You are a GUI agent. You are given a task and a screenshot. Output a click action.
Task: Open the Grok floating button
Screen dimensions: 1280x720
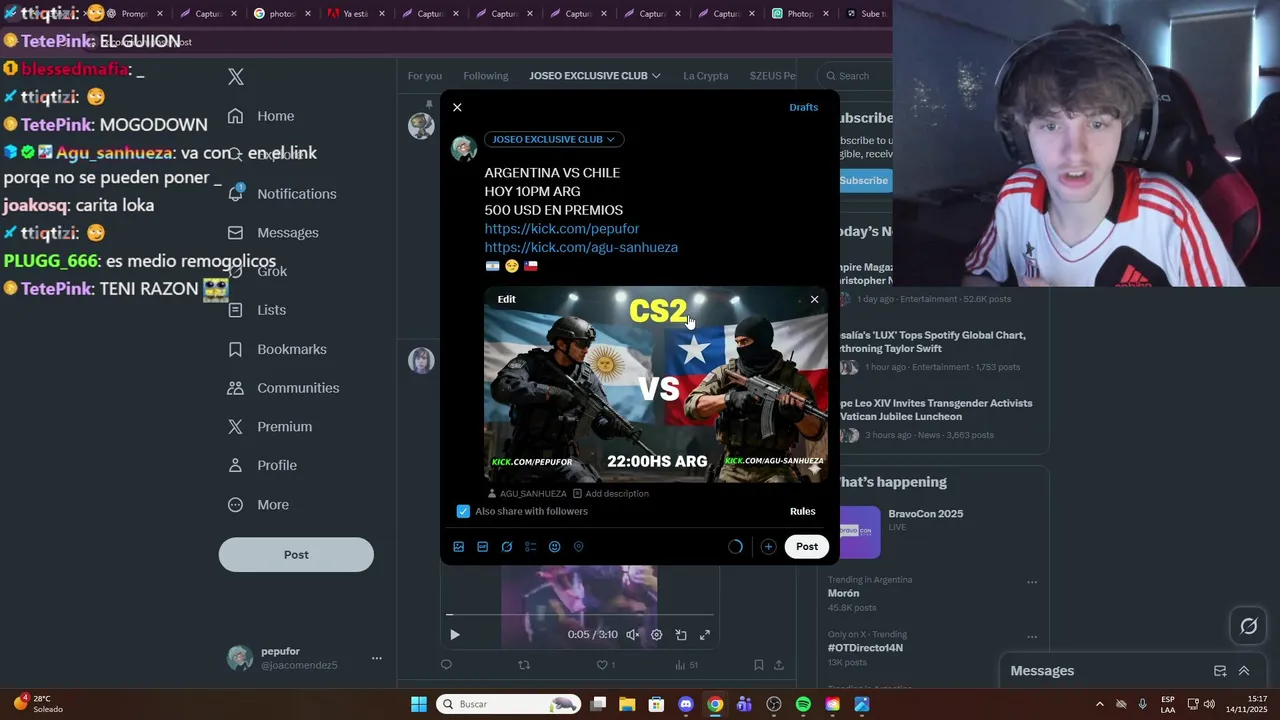coord(1249,627)
